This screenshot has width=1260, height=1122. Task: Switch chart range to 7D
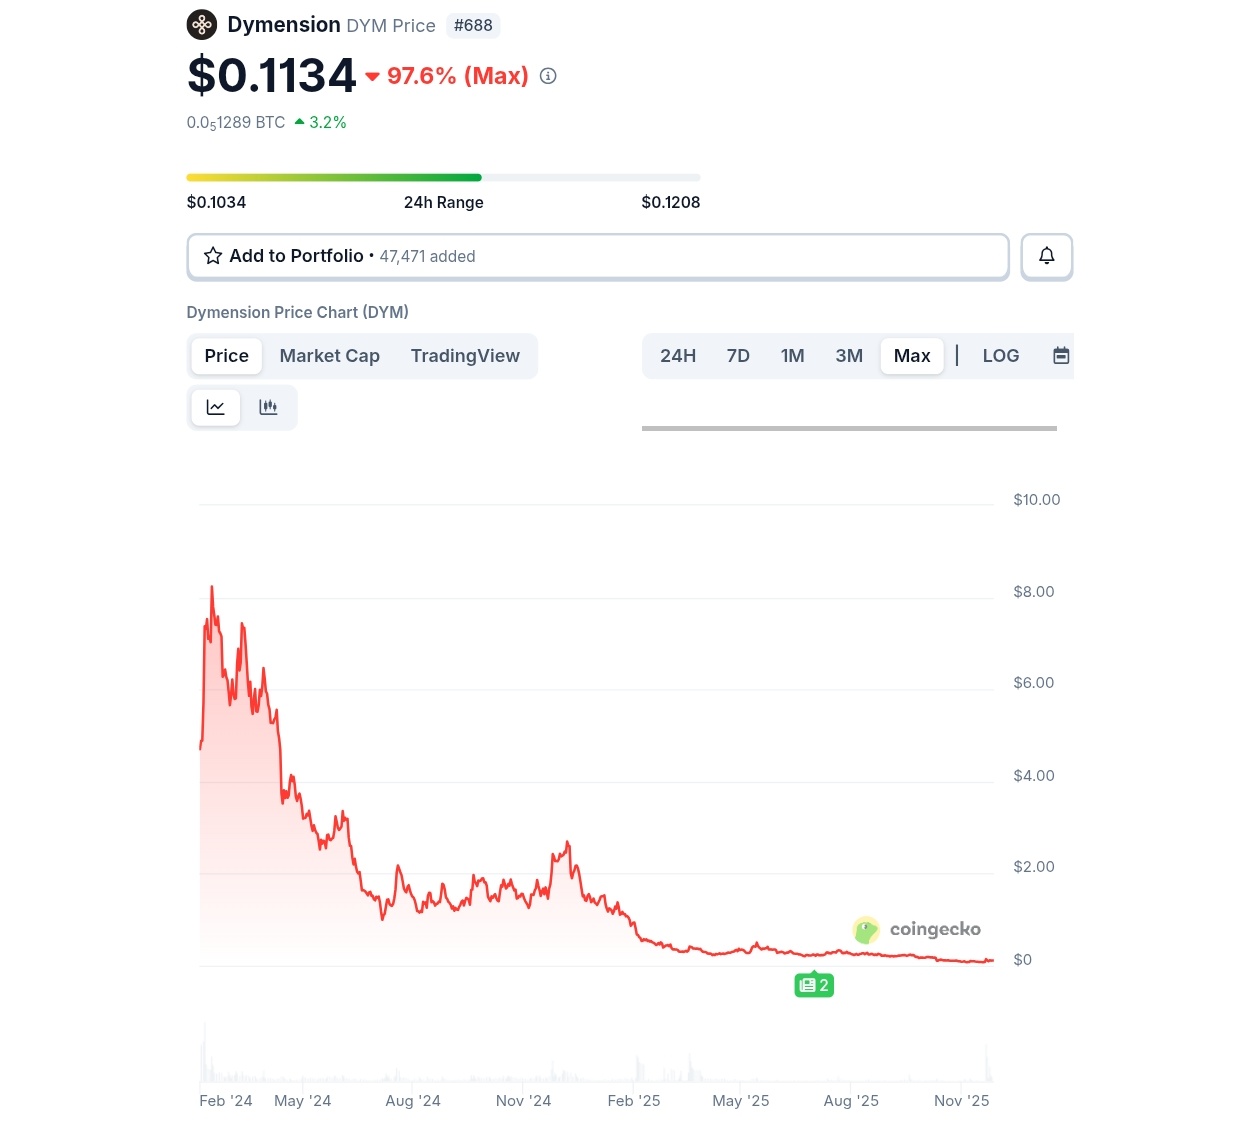pyautogui.click(x=738, y=356)
